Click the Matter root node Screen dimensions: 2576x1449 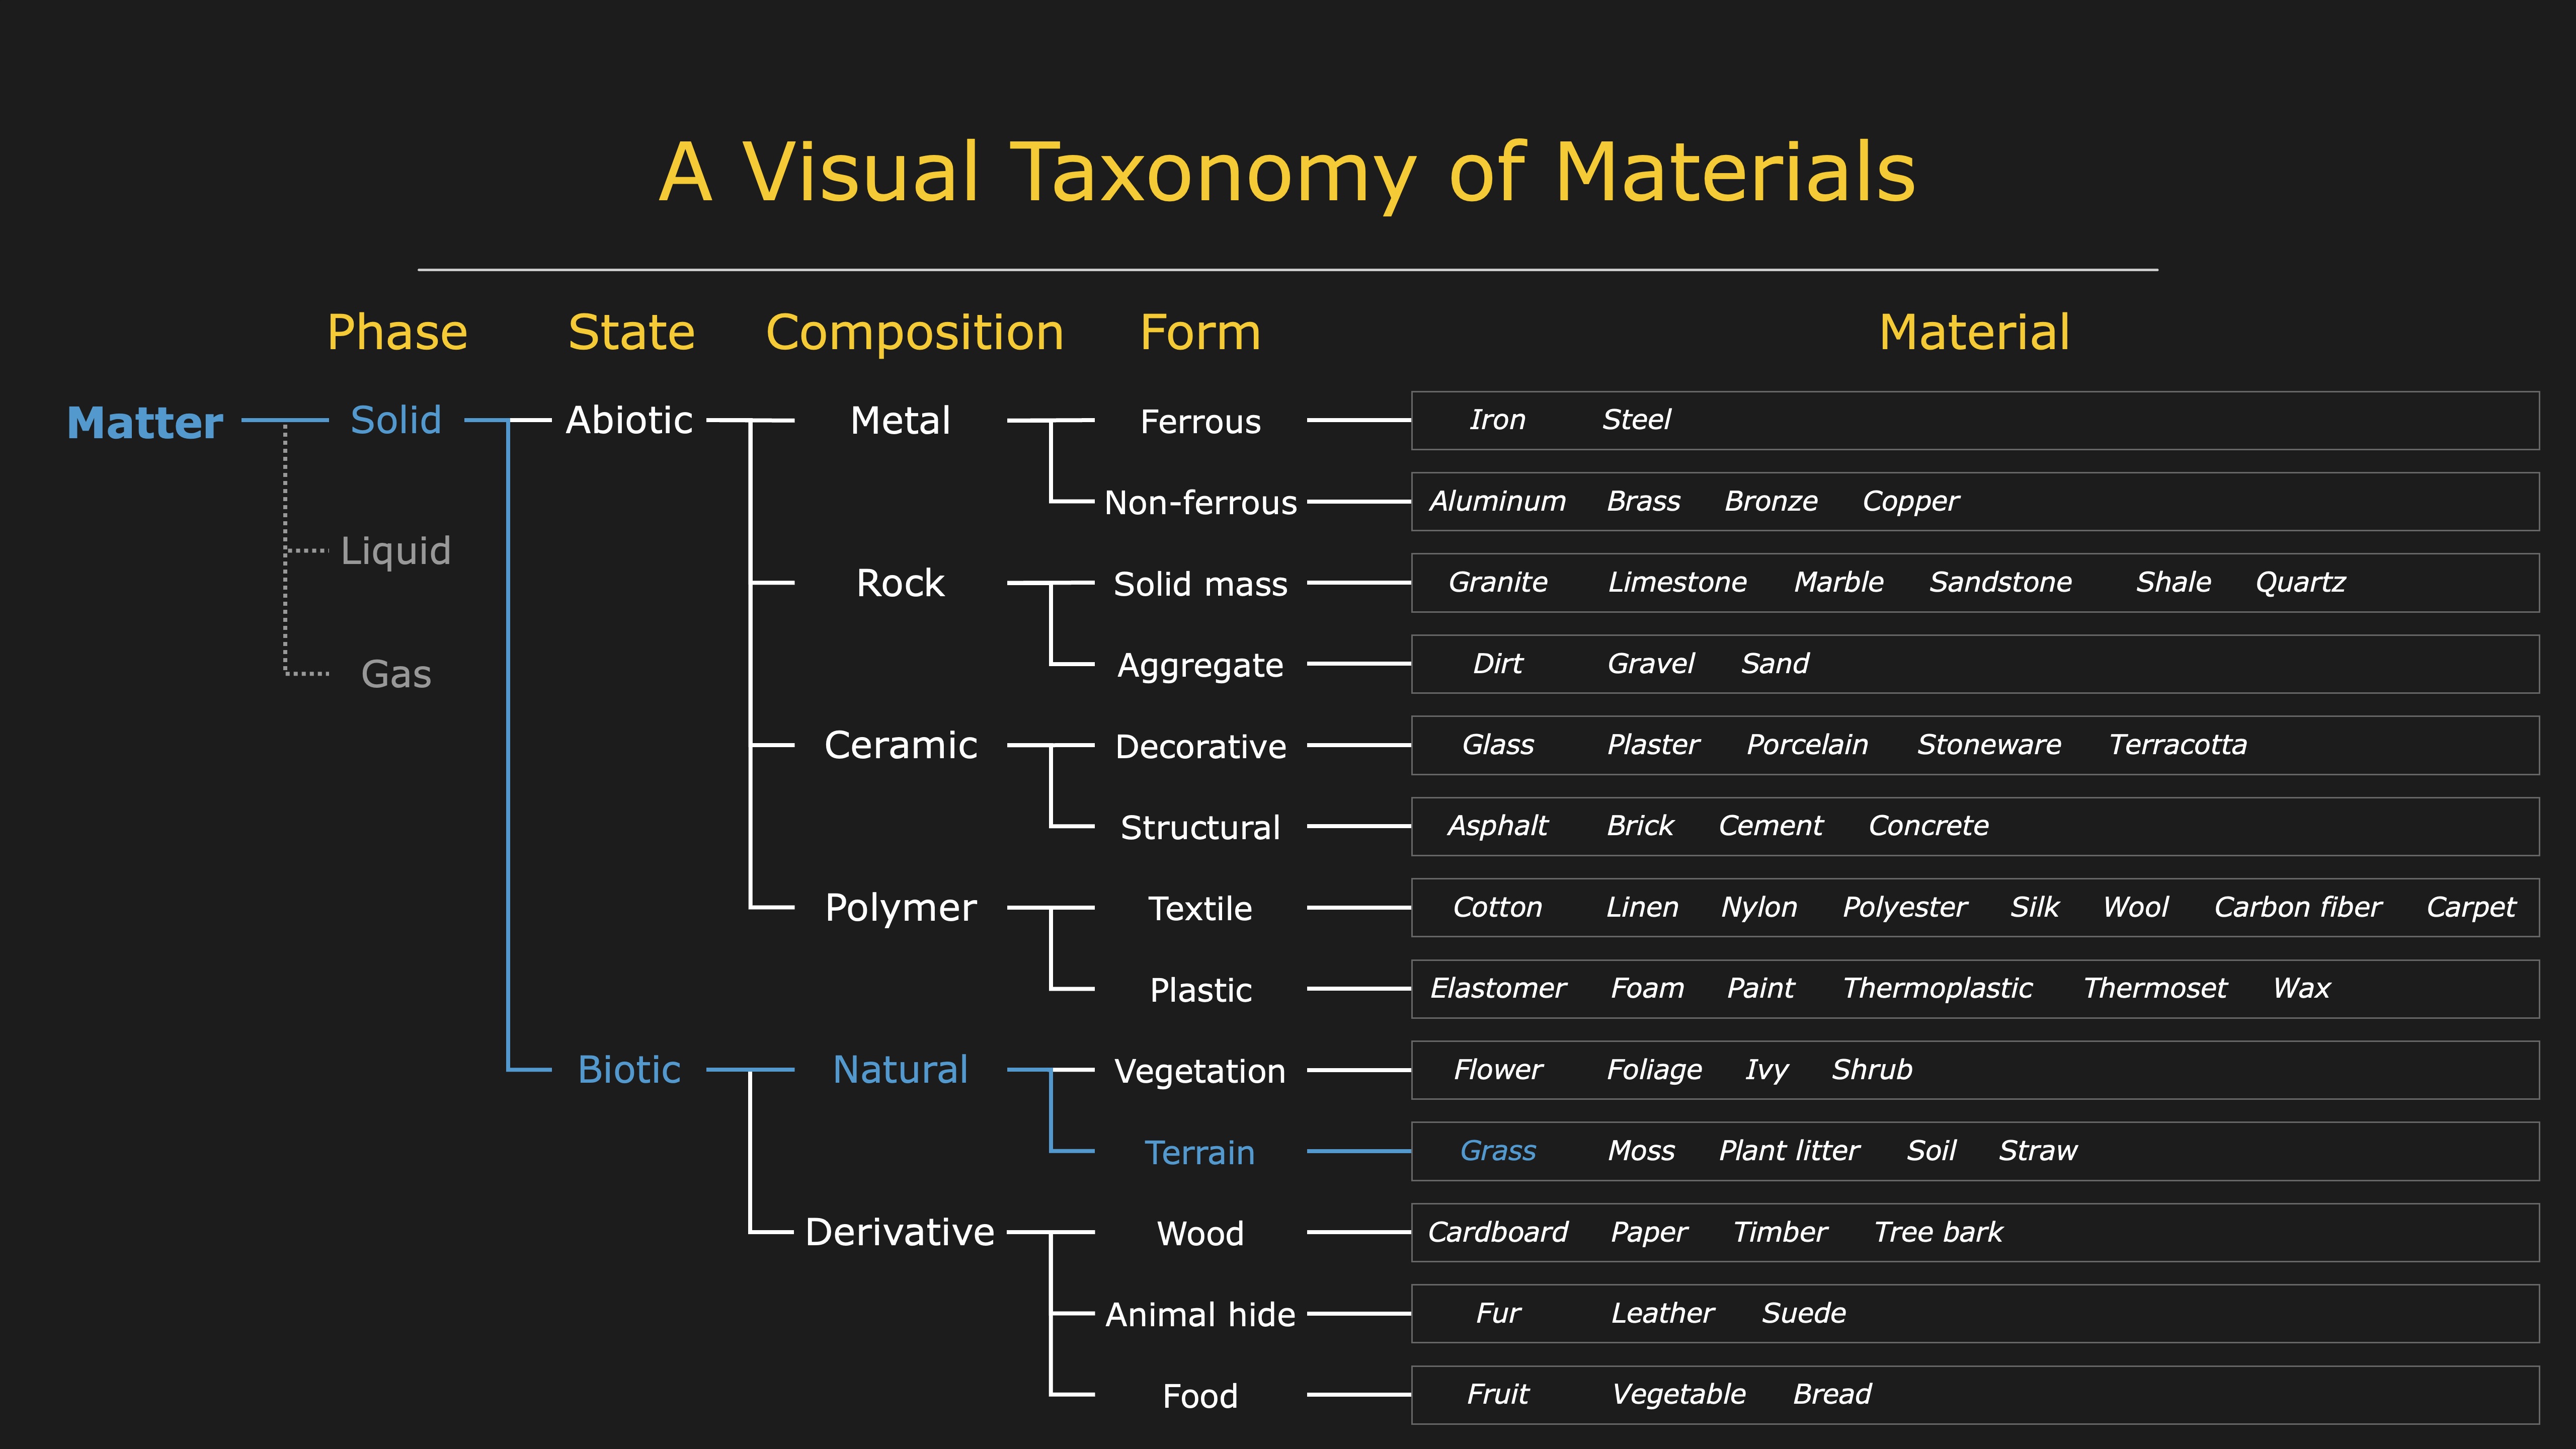[145, 423]
